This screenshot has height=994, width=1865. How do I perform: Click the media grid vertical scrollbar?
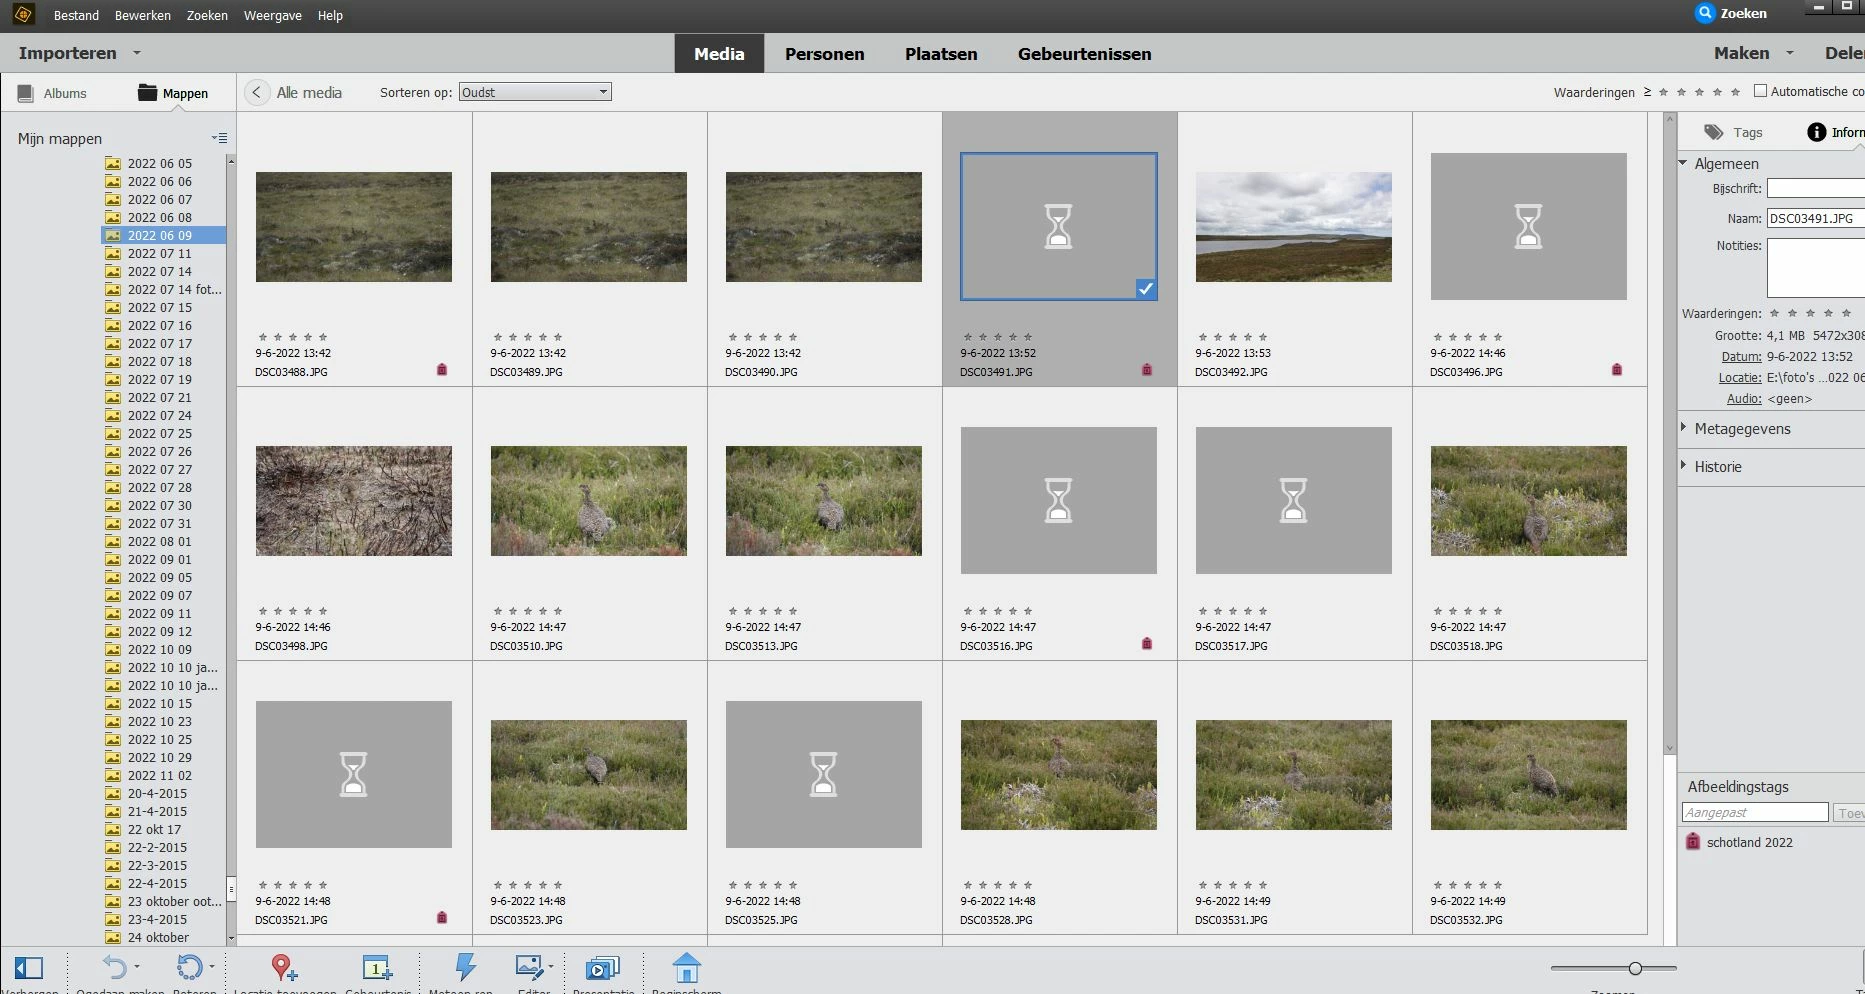click(1669, 434)
